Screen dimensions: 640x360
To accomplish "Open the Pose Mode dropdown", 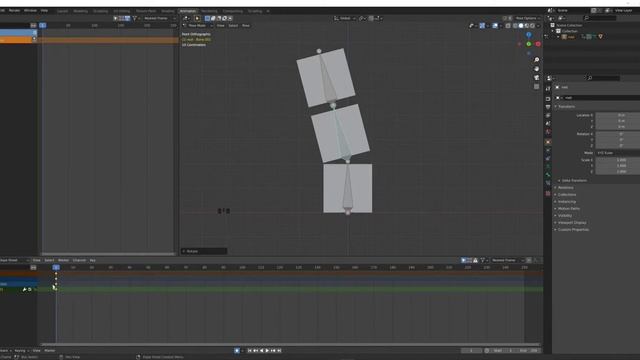I will [x=198, y=26].
